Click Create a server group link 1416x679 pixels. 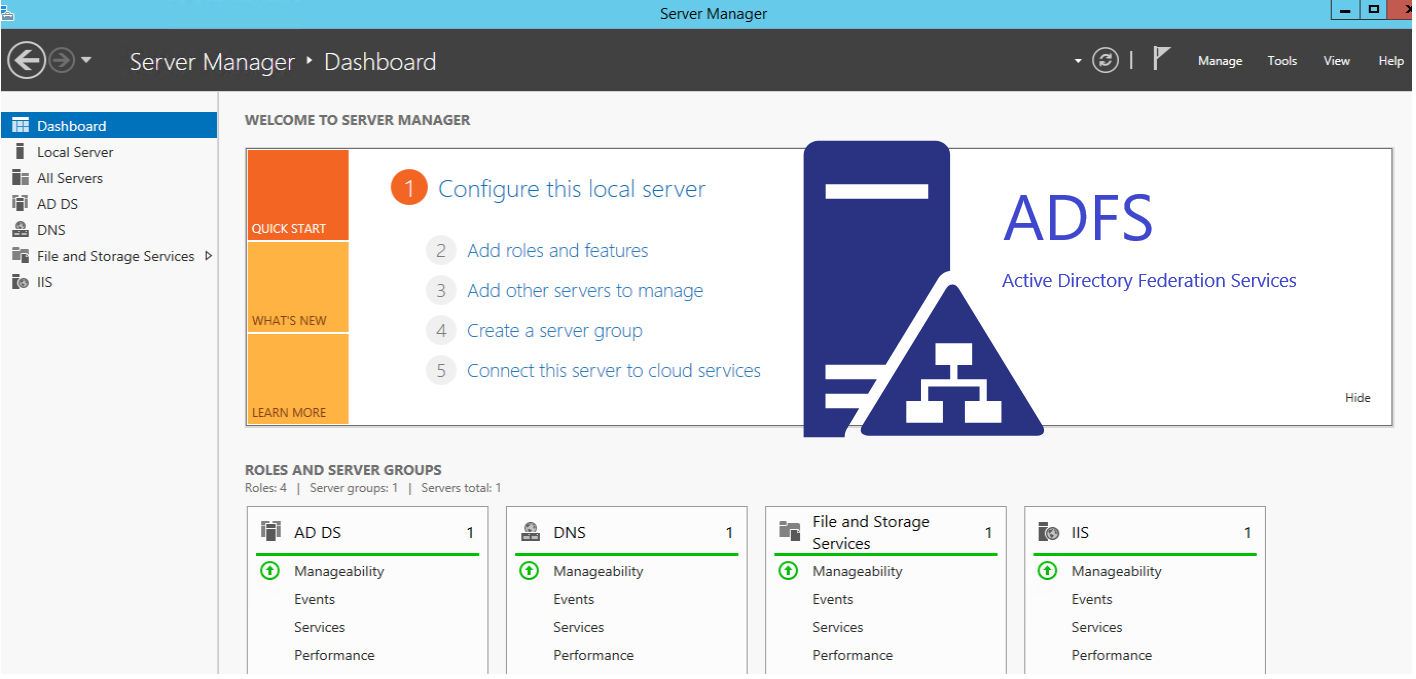[555, 331]
